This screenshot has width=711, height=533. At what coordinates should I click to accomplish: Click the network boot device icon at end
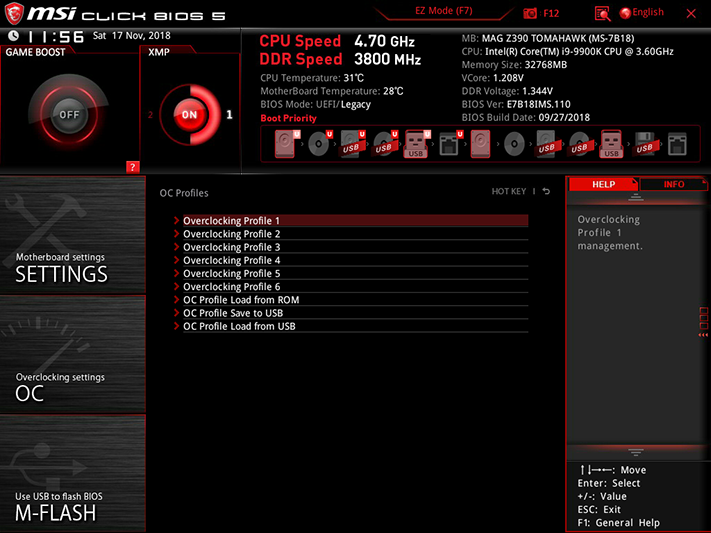pos(677,144)
